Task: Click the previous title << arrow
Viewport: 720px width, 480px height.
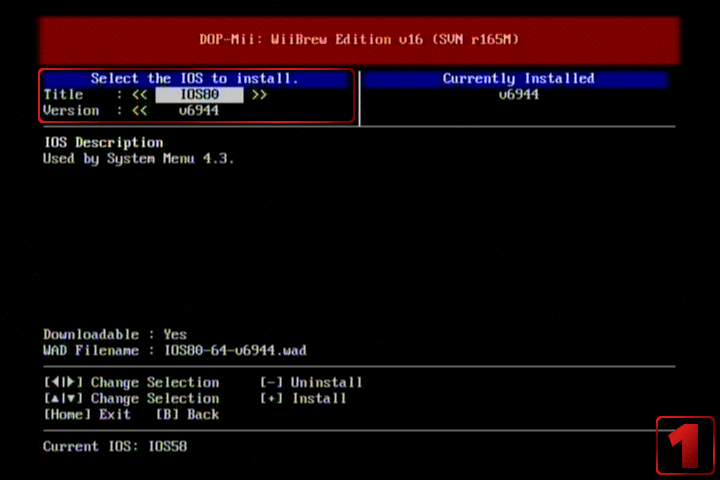Action: pos(140,95)
